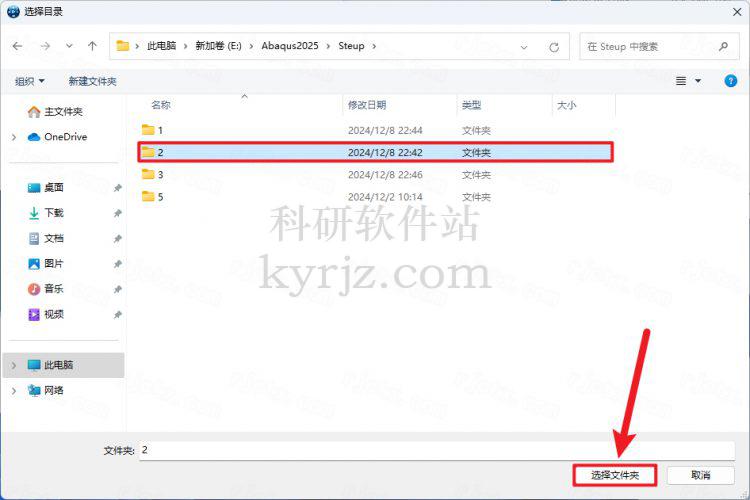Click date 2024/12/2 10:14

click(385, 197)
